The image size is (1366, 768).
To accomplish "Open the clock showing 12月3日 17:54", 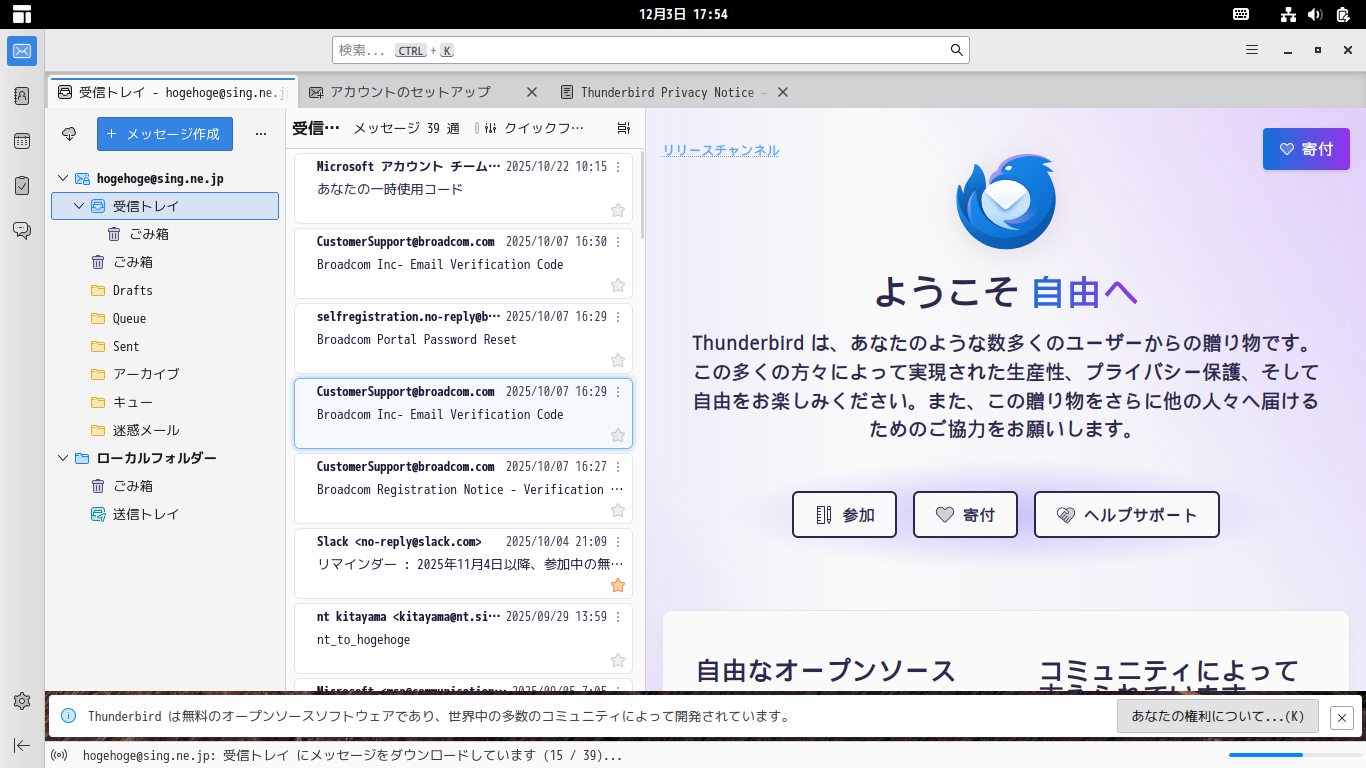I will pyautogui.click(x=683, y=14).
